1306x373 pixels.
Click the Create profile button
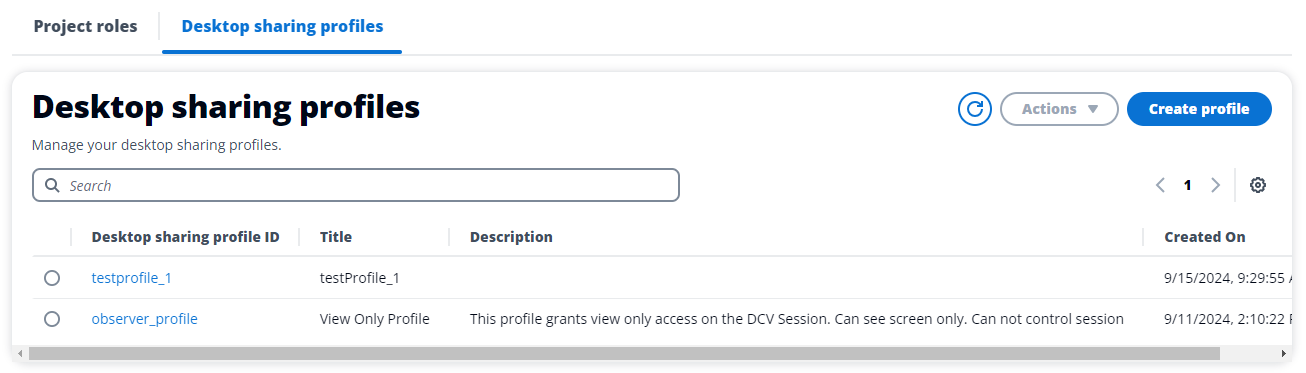pos(1199,109)
